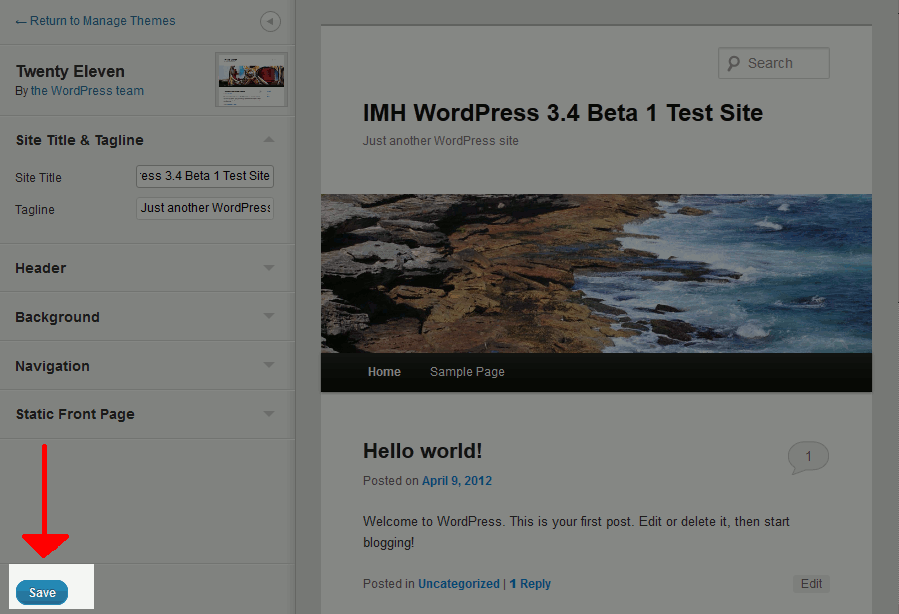Return to Manage Themes link
This screenshot has height=614, width=899.
tap(95, 21)
